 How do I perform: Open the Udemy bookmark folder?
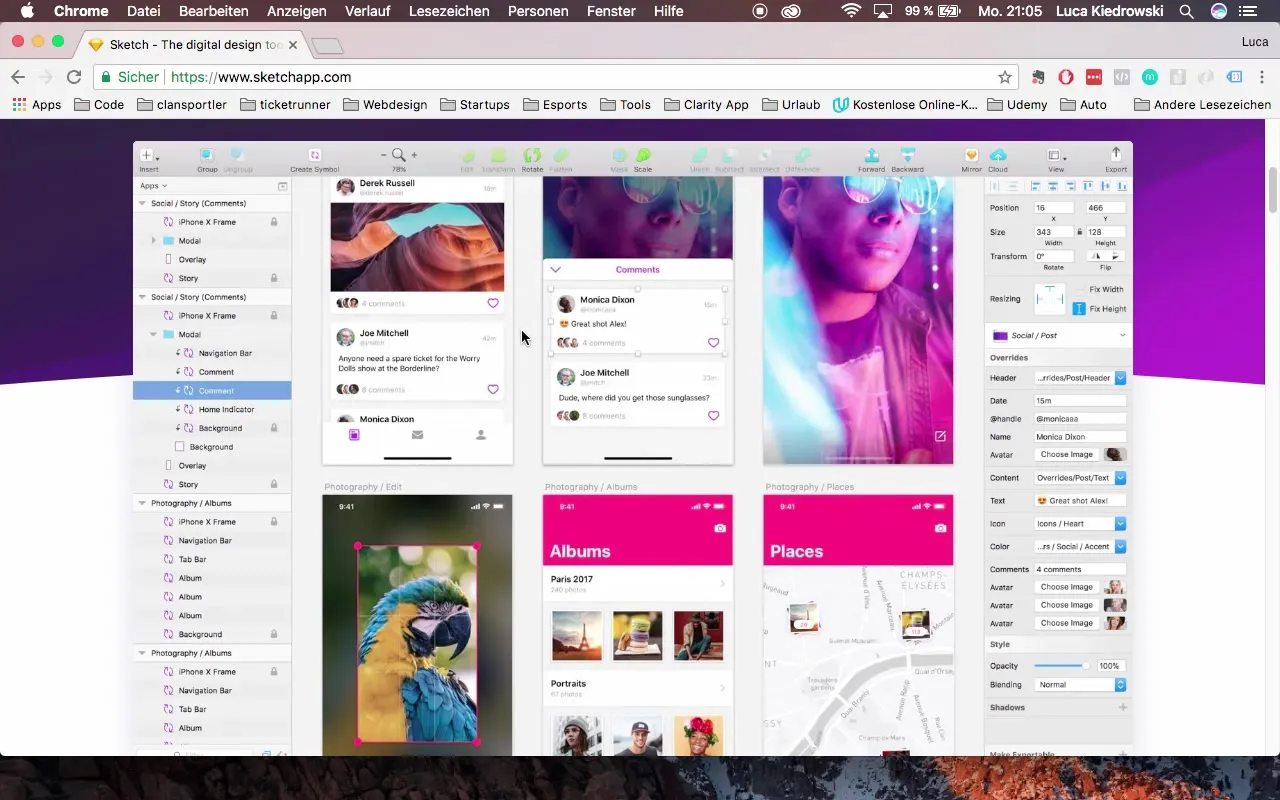pos(1017,104)
